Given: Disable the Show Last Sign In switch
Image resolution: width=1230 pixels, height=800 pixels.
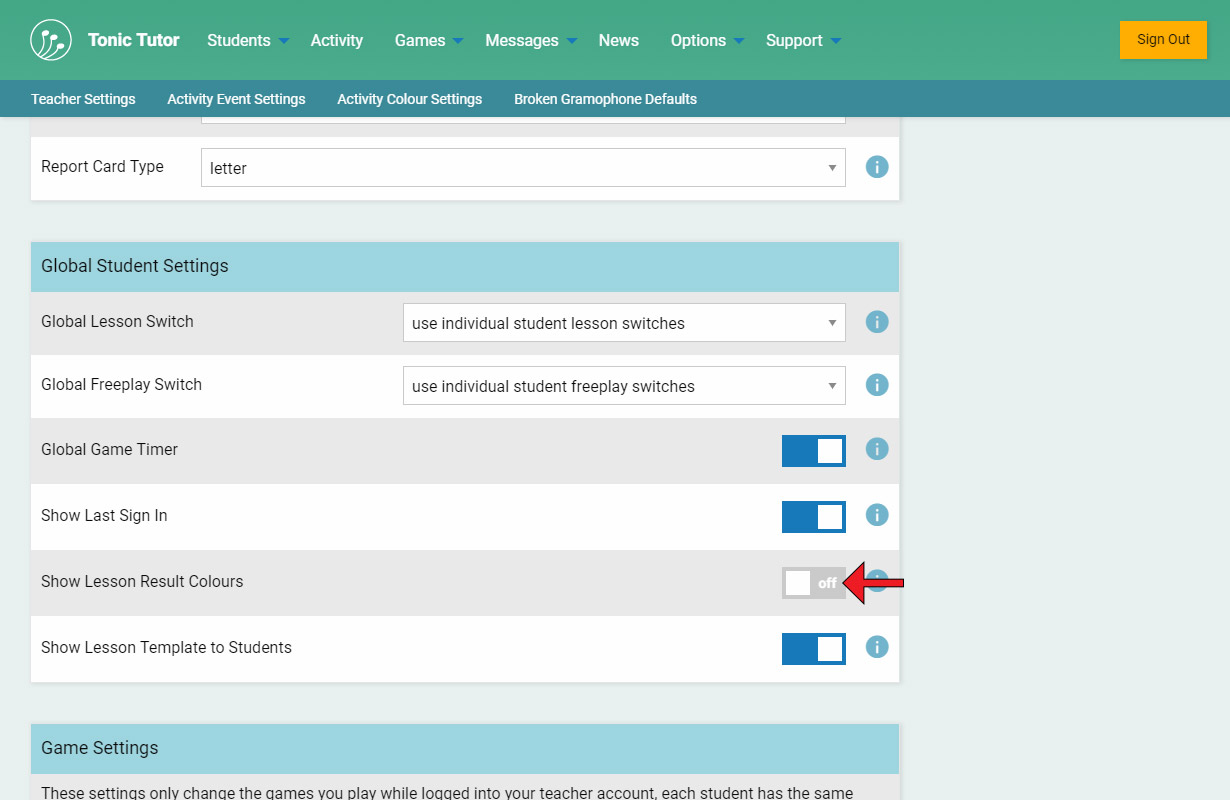Looking at the screenshot, I should click(x=813, y=517).
